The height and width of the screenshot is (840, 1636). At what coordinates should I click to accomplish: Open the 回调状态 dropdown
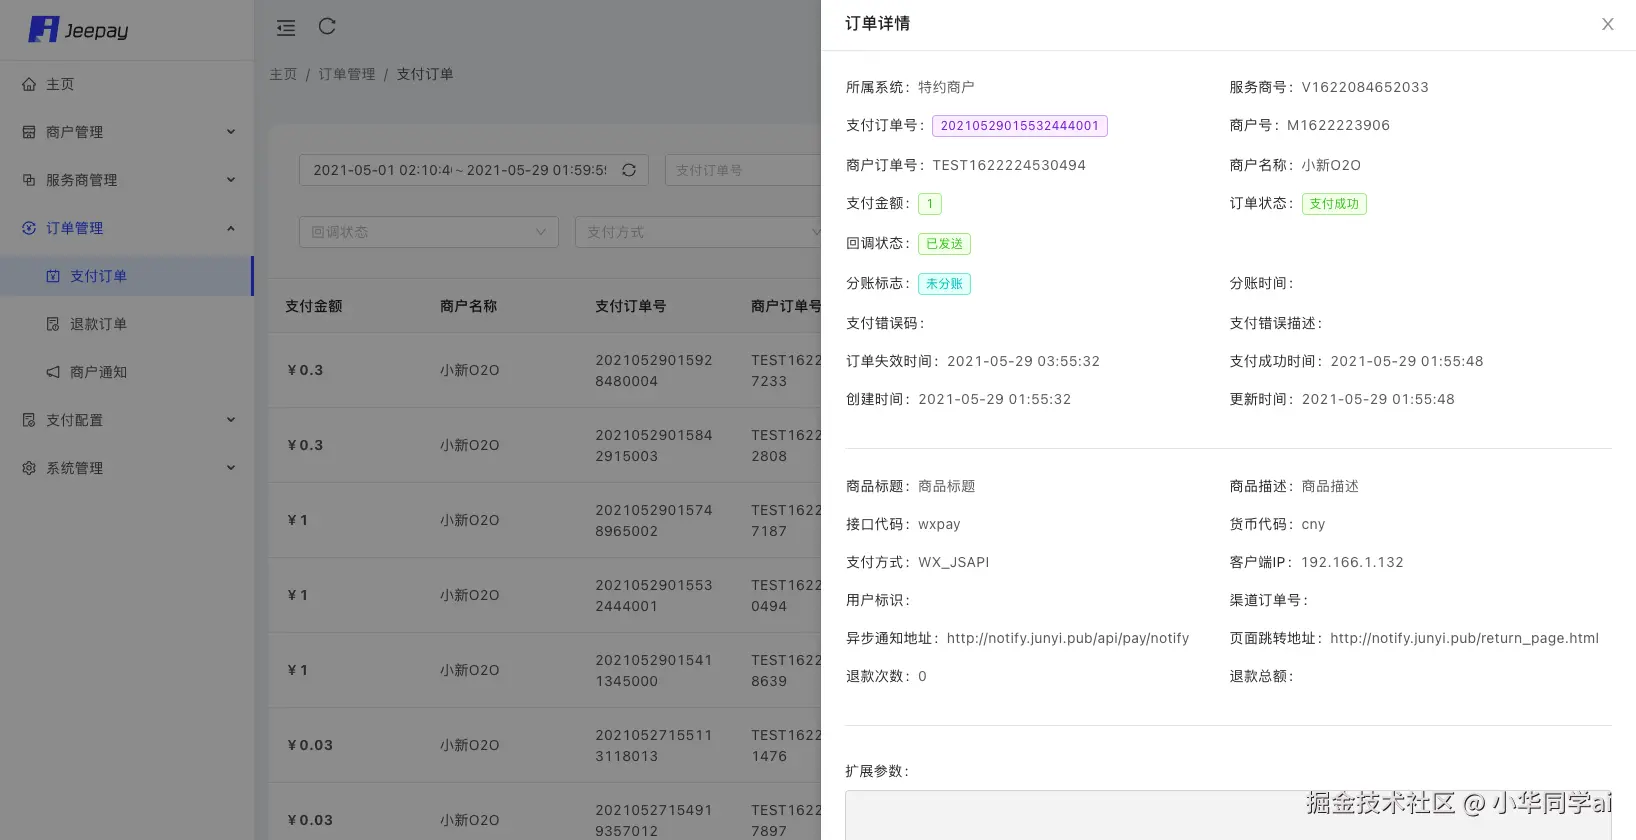pos(429,232)
